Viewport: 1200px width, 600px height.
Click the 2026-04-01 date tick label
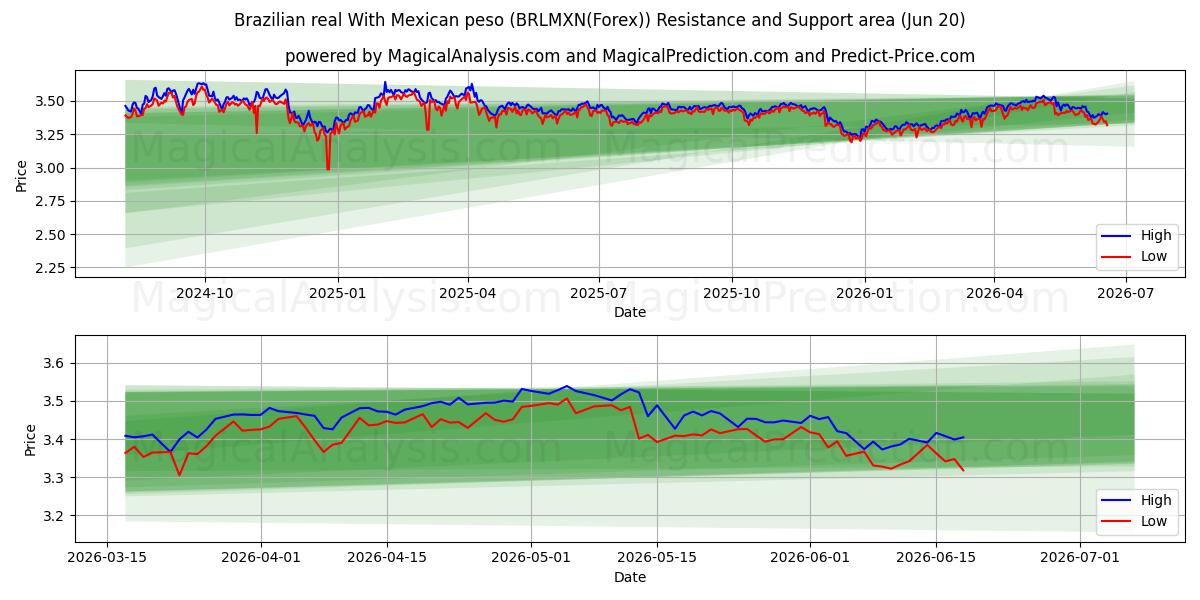261,559
